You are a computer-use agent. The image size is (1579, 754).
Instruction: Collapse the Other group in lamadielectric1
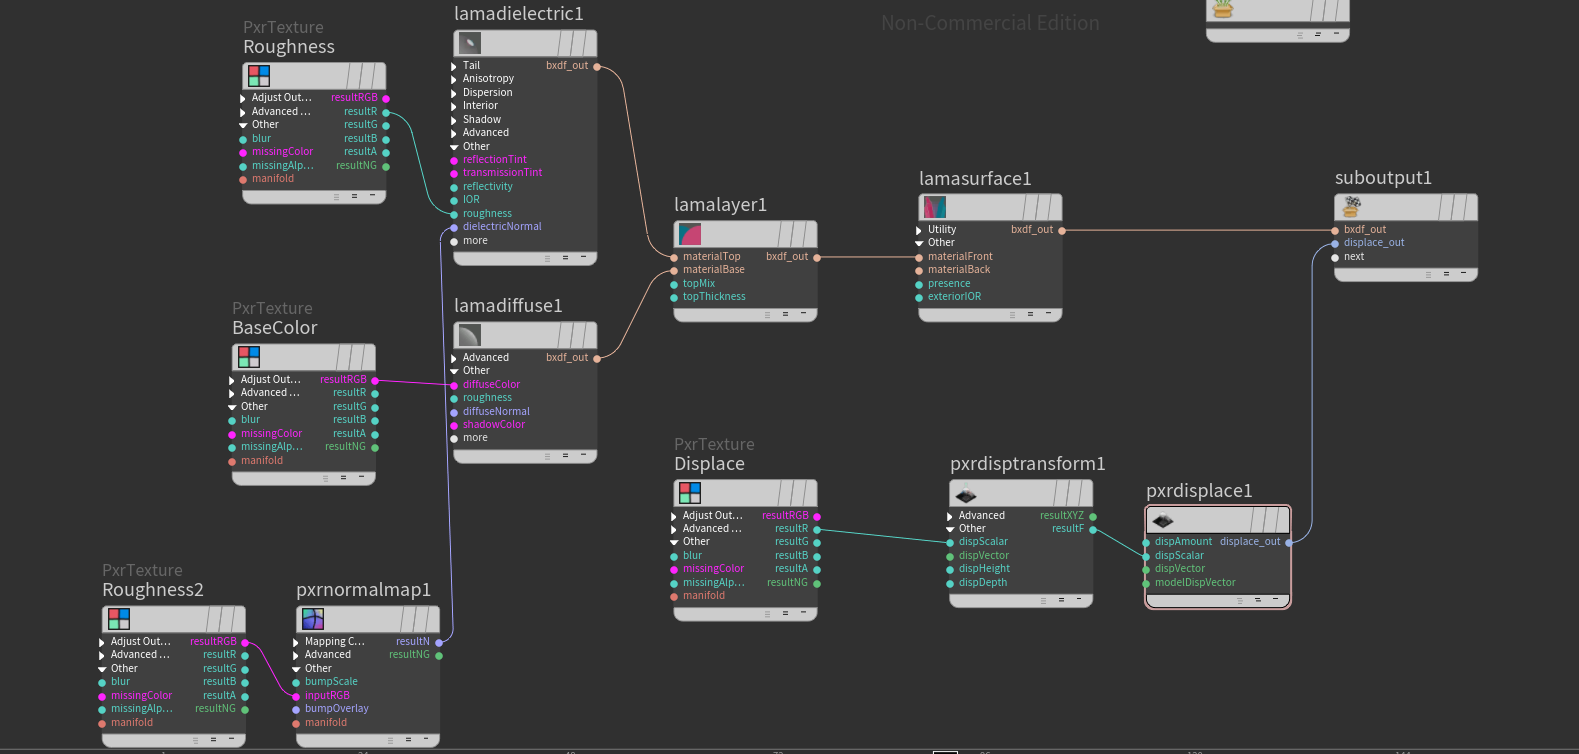(454, 147)
